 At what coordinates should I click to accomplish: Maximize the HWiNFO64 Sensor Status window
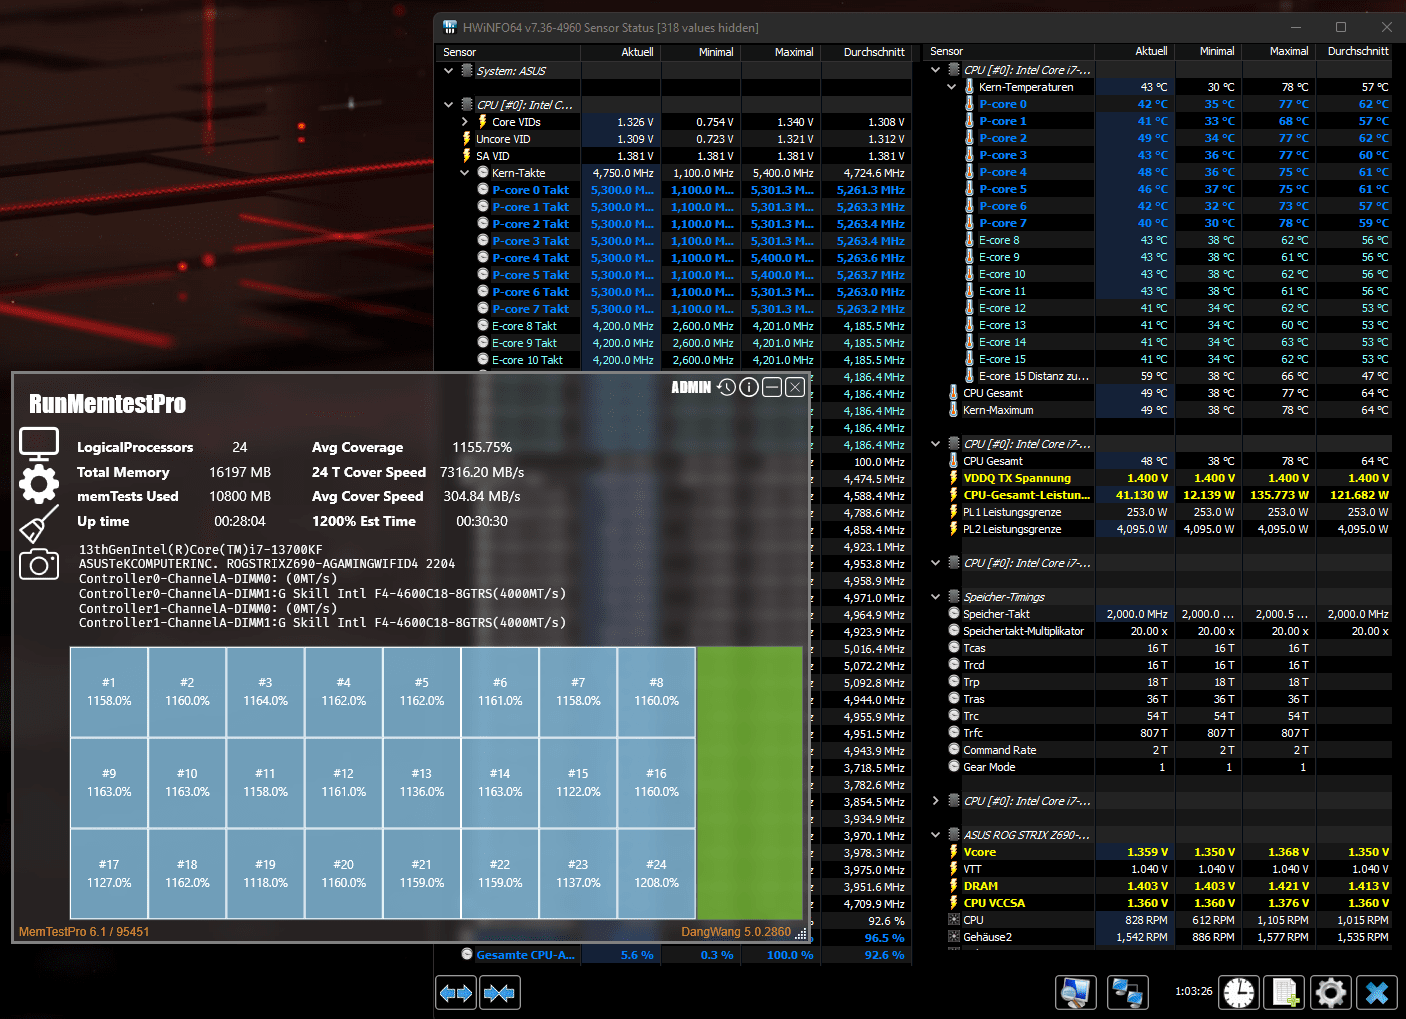[1341, 27]
